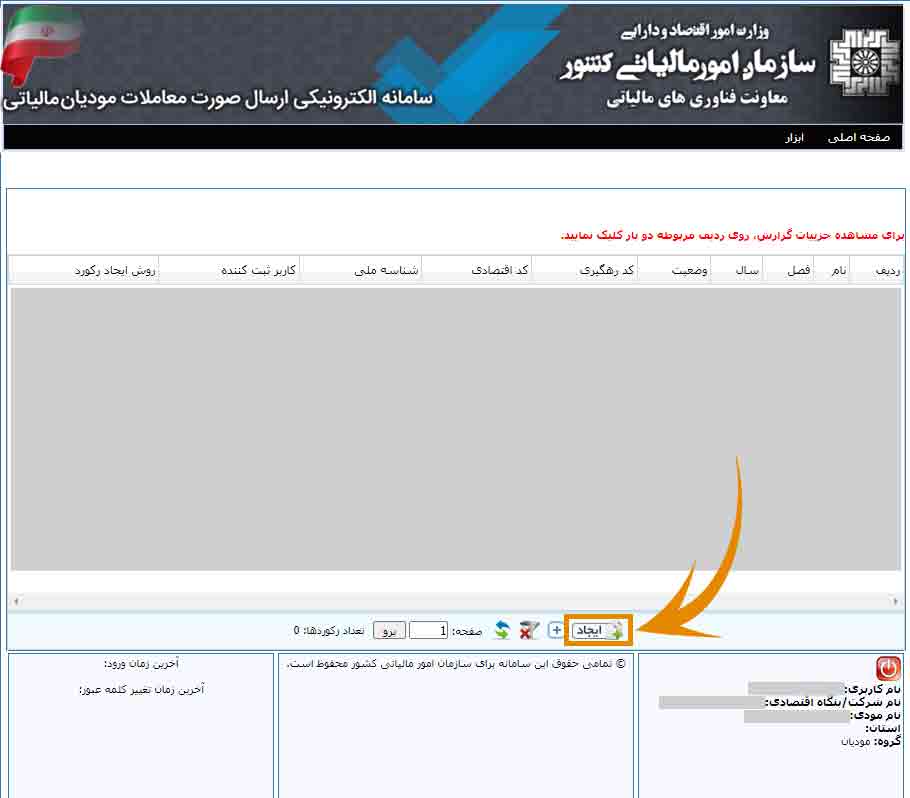Open the صفحه اصلی menu item
Screen dimensions: 910x798
[858, 137]
